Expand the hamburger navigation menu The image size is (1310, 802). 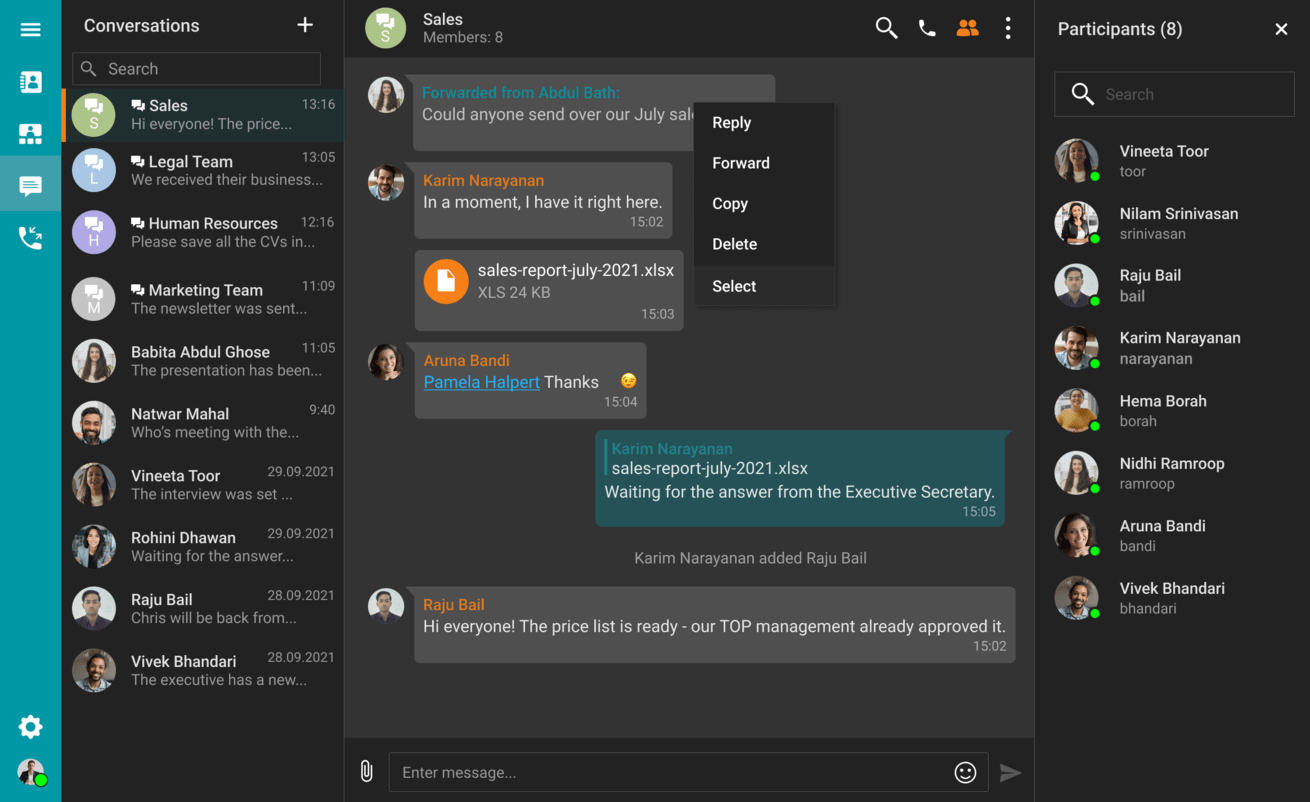[31, 29]
